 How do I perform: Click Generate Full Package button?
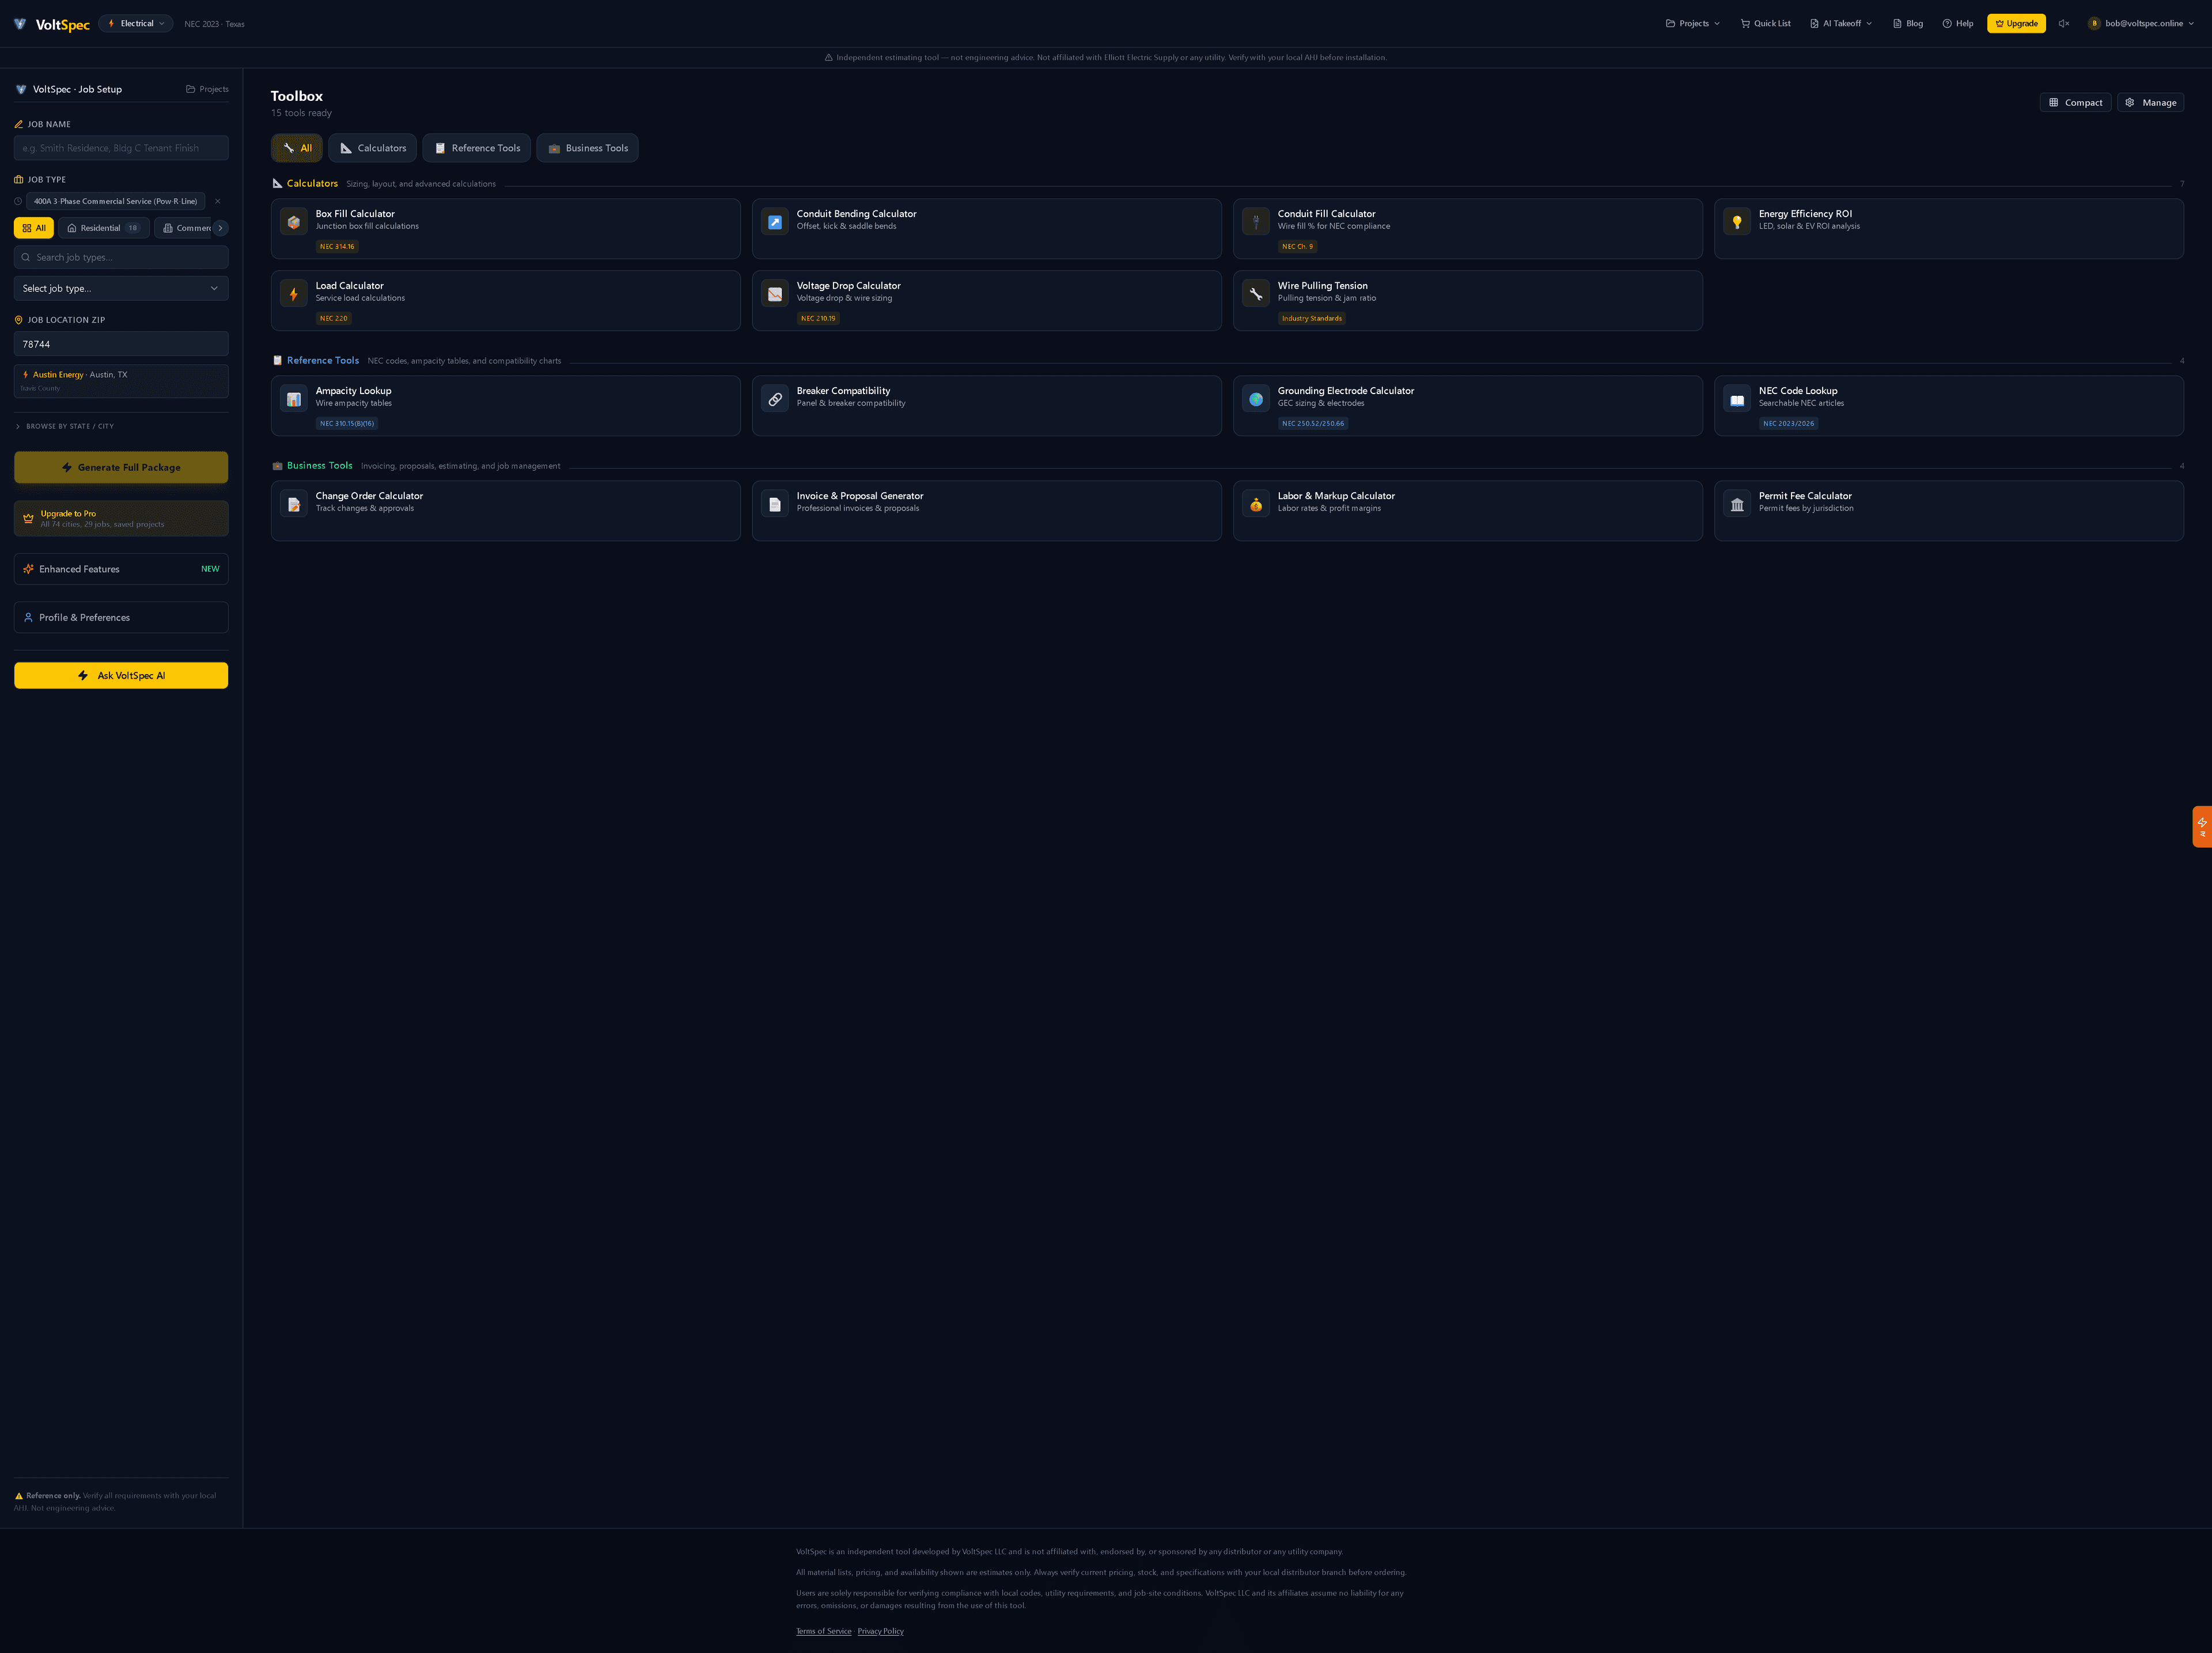pos(121,467)
